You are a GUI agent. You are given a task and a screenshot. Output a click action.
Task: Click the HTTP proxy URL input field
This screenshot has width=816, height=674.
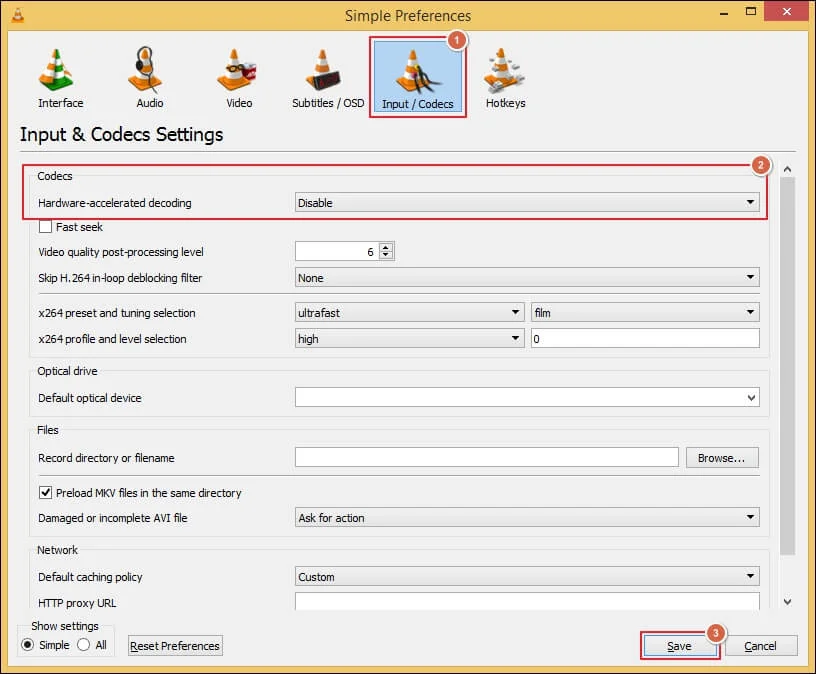tap(527, 602)
